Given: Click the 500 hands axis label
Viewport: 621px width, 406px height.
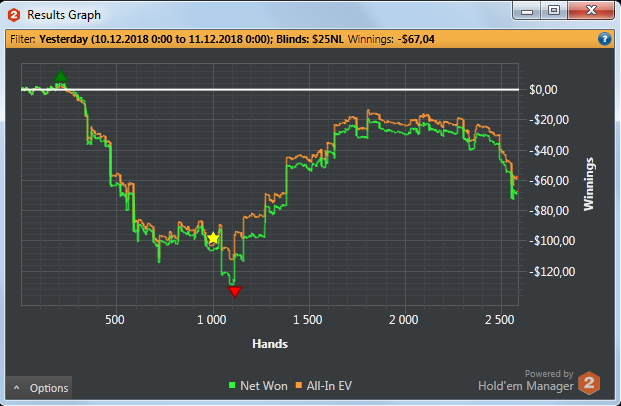Looking at the screenshot, I should 115,320.
